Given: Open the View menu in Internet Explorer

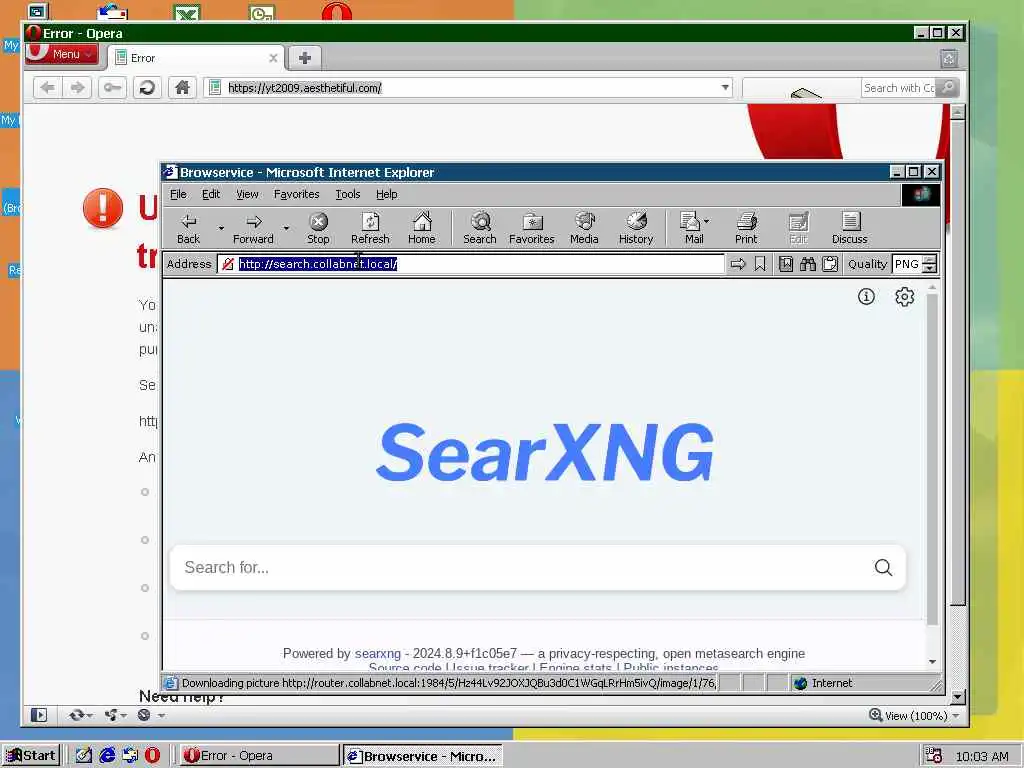Looking at the screenshot, I should [247, 194].
